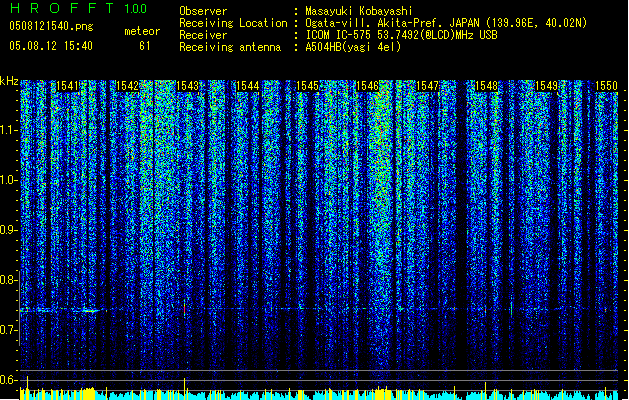Click the meteor label
The image size is (629, 400).
(142, 31)
